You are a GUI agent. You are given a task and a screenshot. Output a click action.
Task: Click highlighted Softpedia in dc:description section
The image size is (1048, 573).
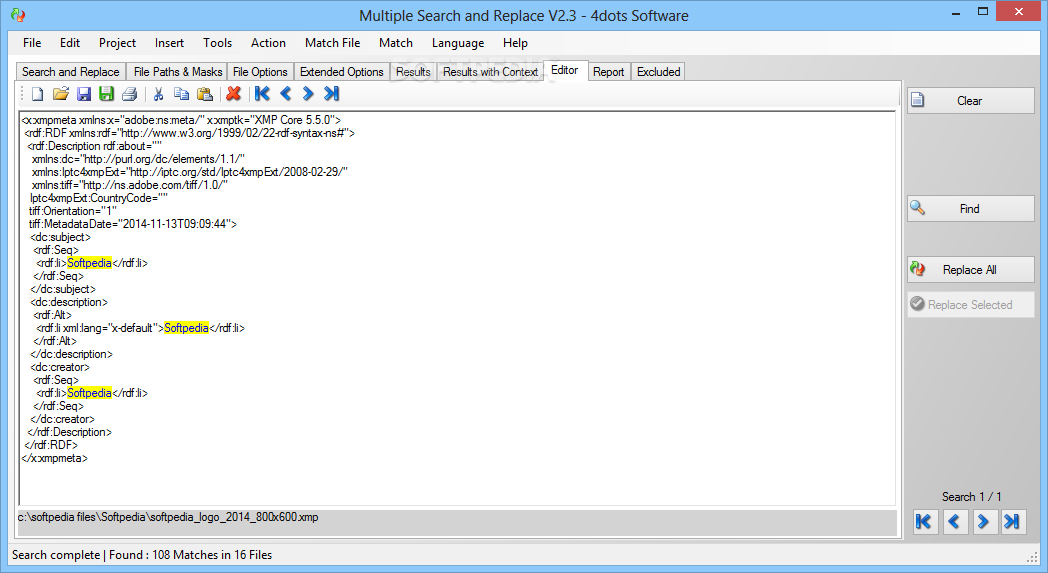pos(186,328)
